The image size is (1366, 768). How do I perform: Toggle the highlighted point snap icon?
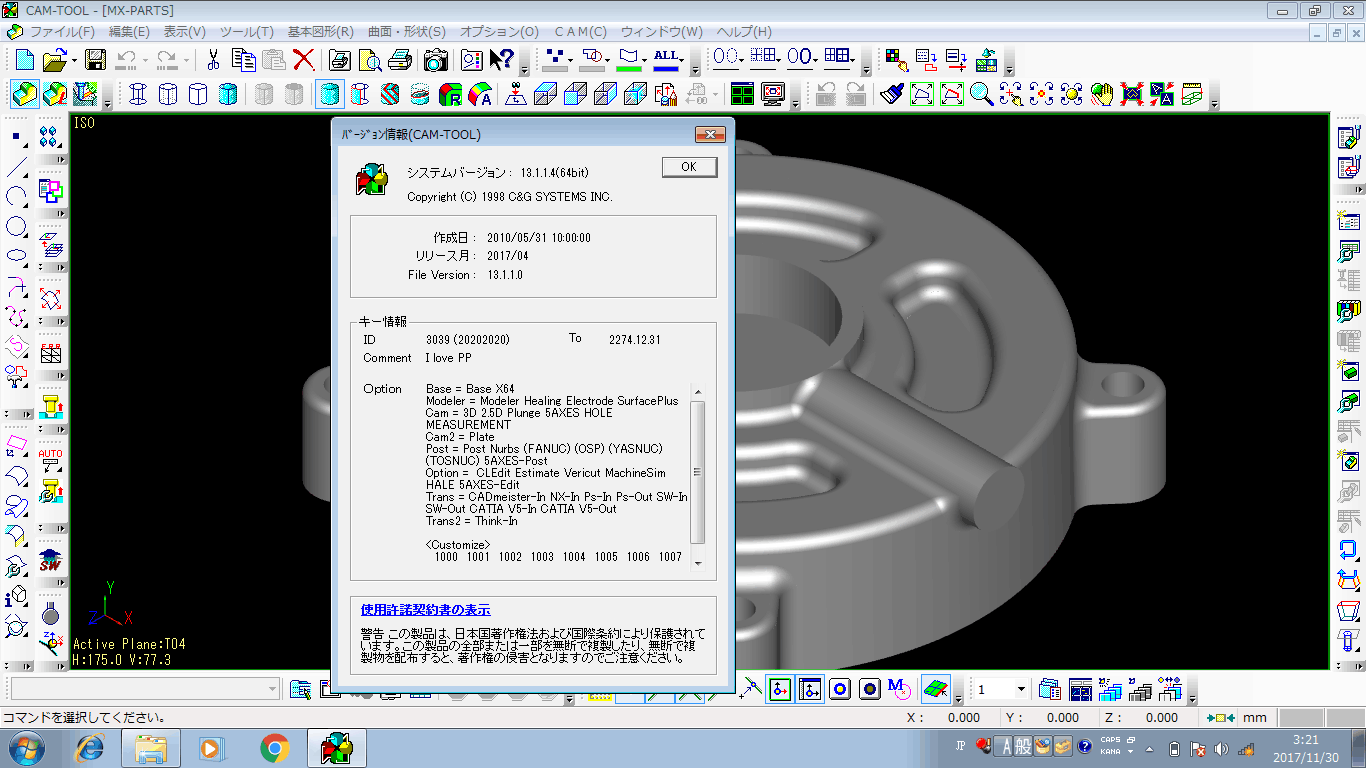click(x=780, y=689)
